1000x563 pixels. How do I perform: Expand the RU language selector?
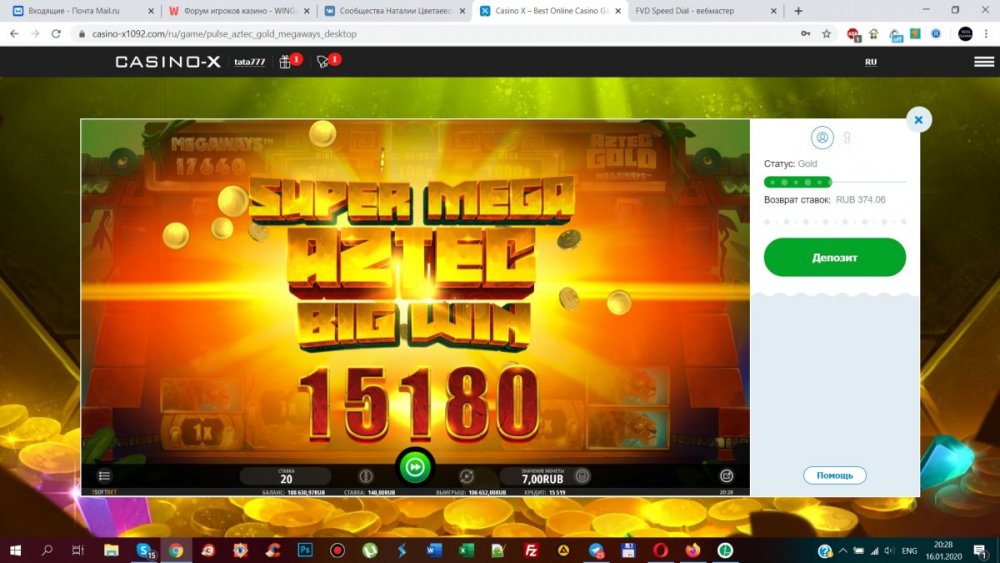[x=870, y=62]
